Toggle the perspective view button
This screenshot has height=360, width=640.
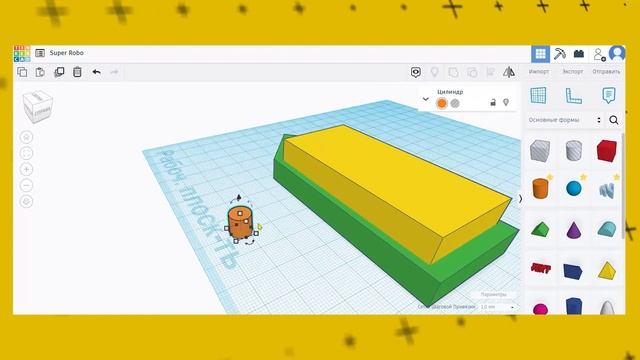tap(27, 202)
